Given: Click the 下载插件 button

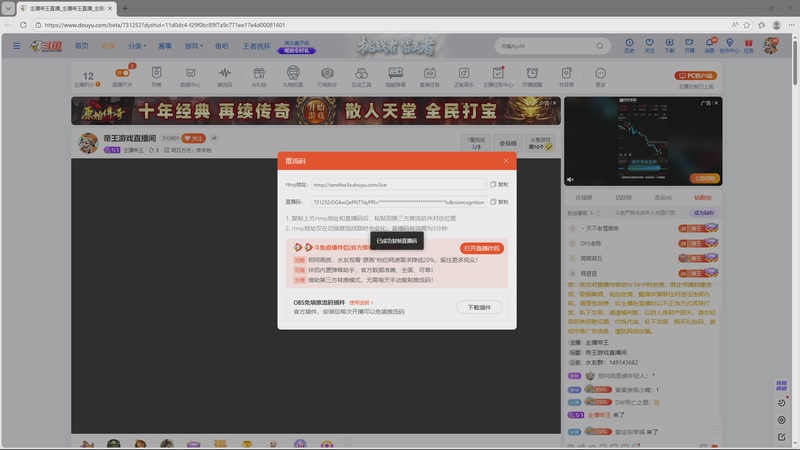Looking at the screenshot, I should click(x=479, y=307).
